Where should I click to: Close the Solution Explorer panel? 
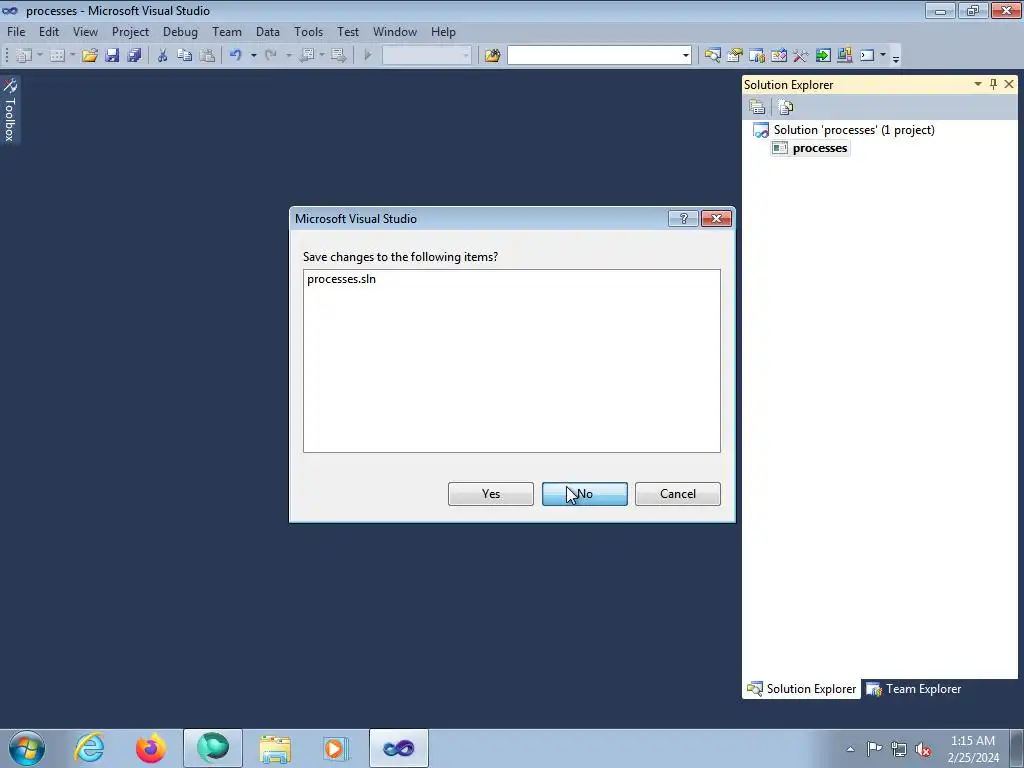tap(1009, 84)
